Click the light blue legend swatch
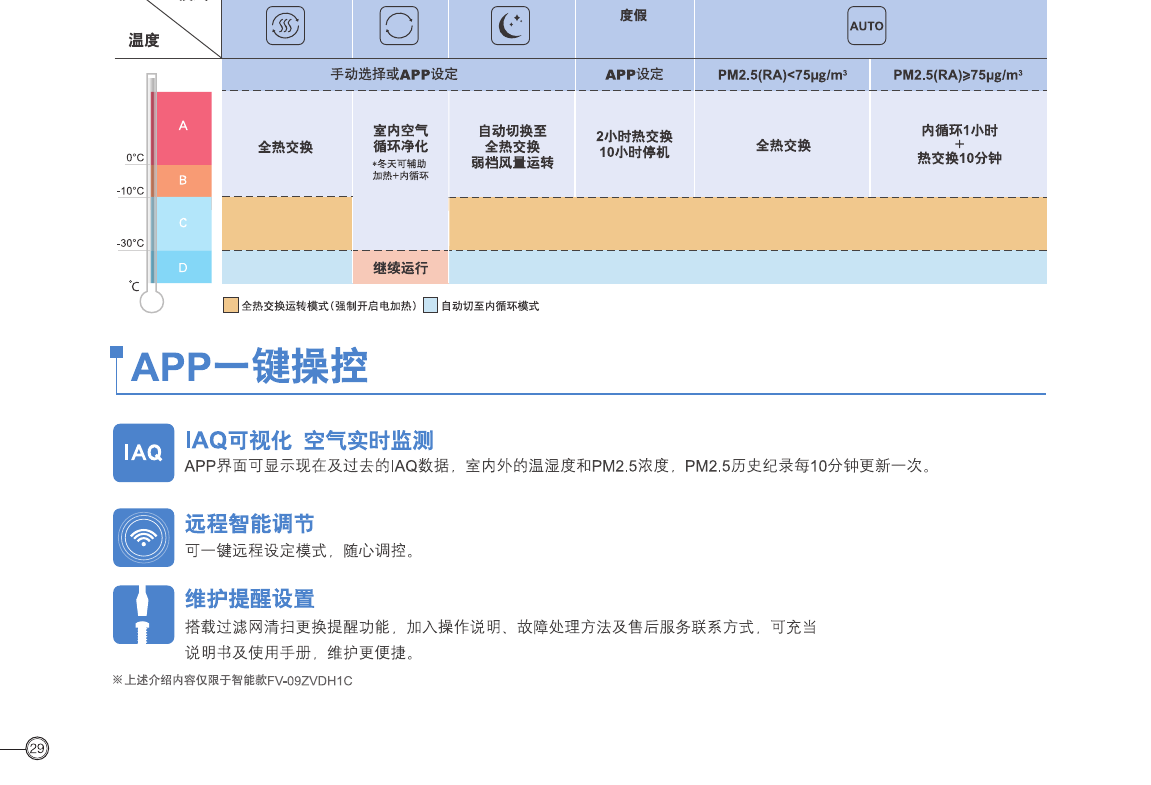Image resolution: width=1151 pixels, height=785 pixels. tap(430, 306)
